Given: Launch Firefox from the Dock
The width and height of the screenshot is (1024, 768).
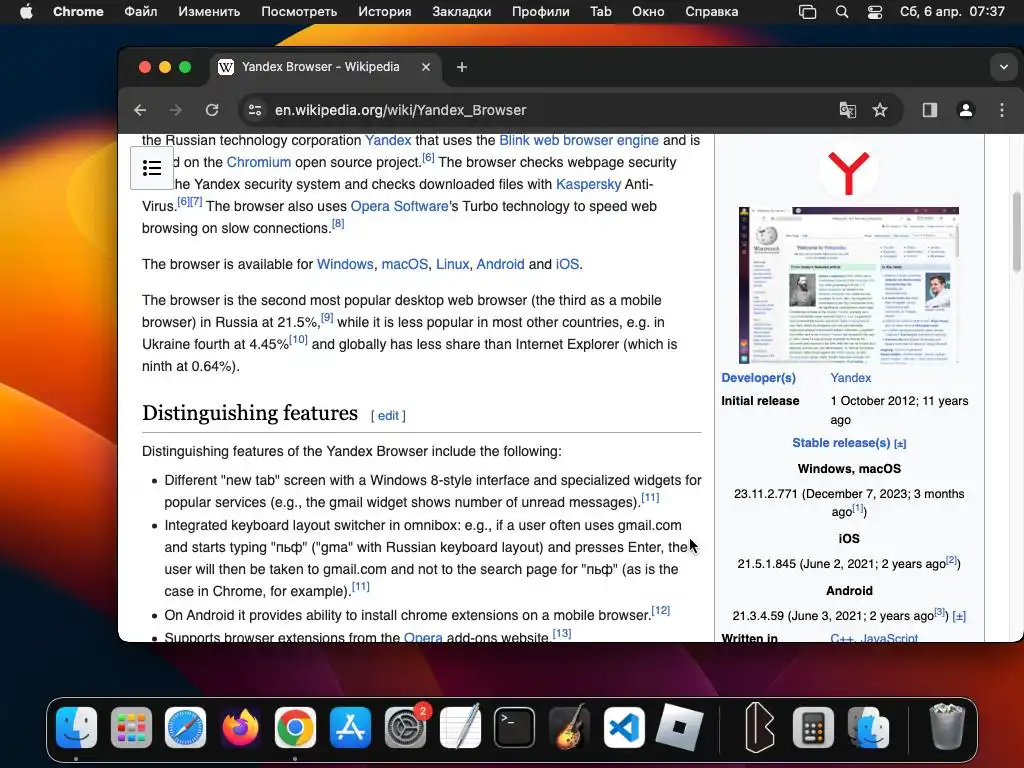Looking at the screenshot, I should [x=240, y=727].
